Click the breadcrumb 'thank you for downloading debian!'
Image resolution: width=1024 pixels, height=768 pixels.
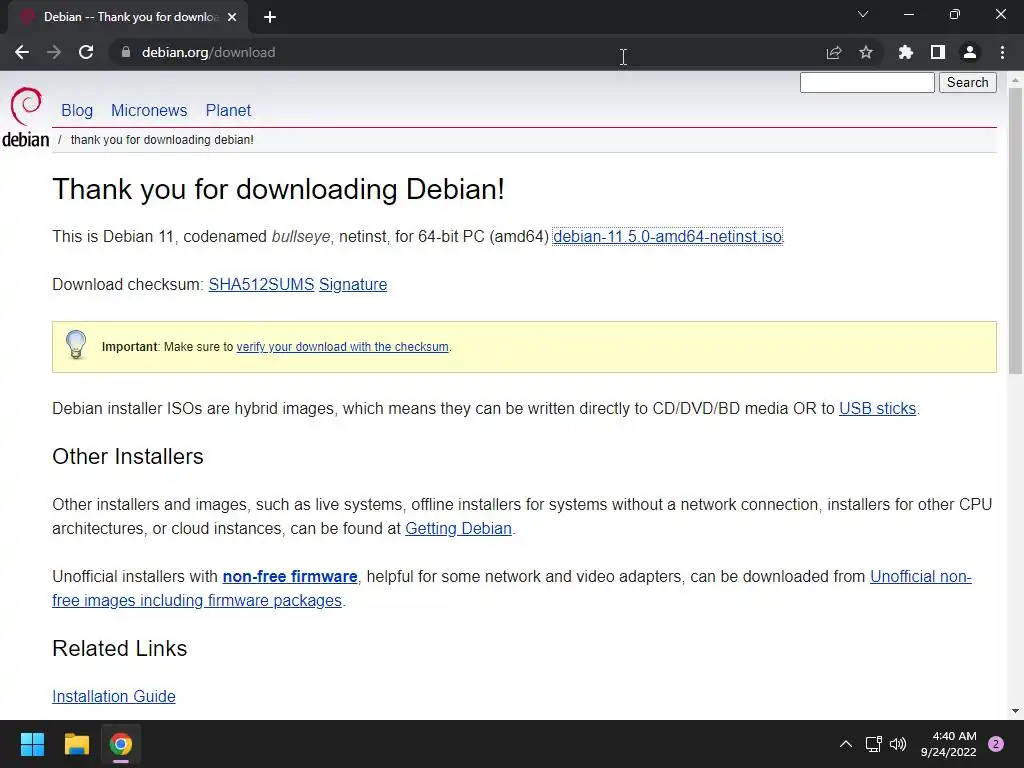[x=162, y=140]
